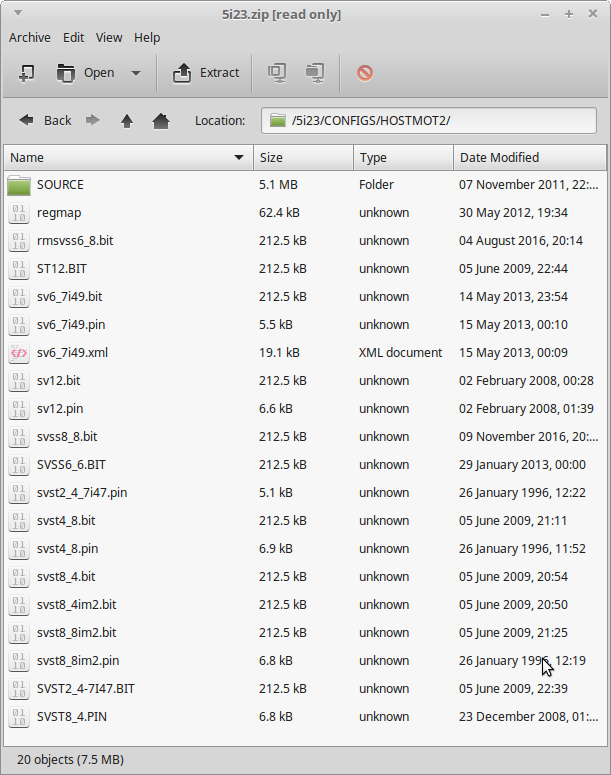
Task: Select the SVSS6_6.BIT file icon
Action: coord(19,465)
